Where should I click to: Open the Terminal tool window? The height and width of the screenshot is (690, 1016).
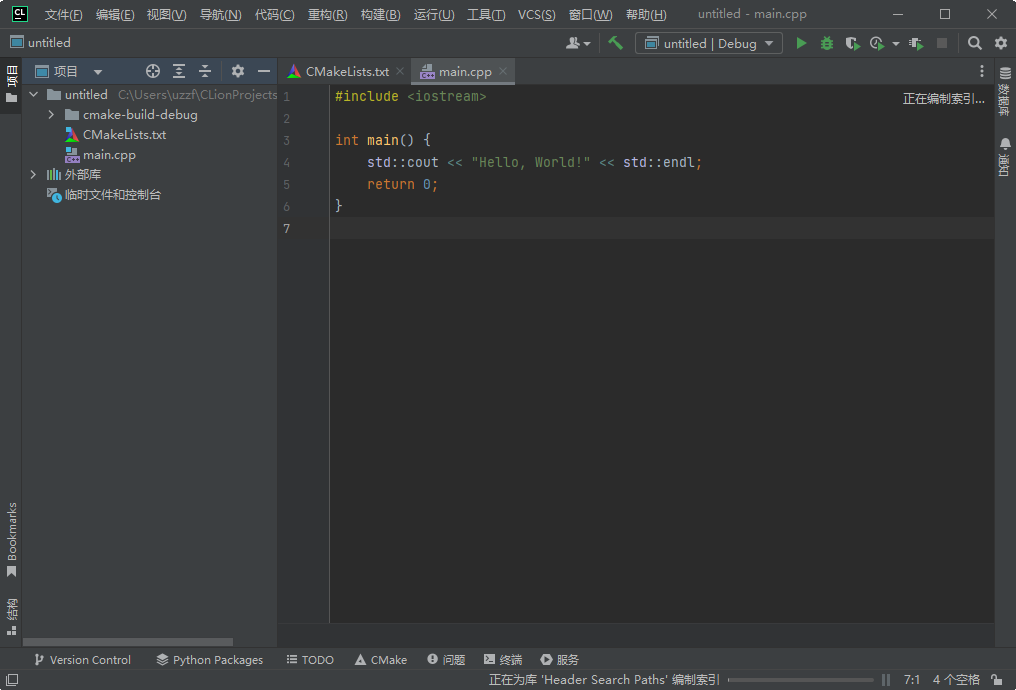[503, 660]
